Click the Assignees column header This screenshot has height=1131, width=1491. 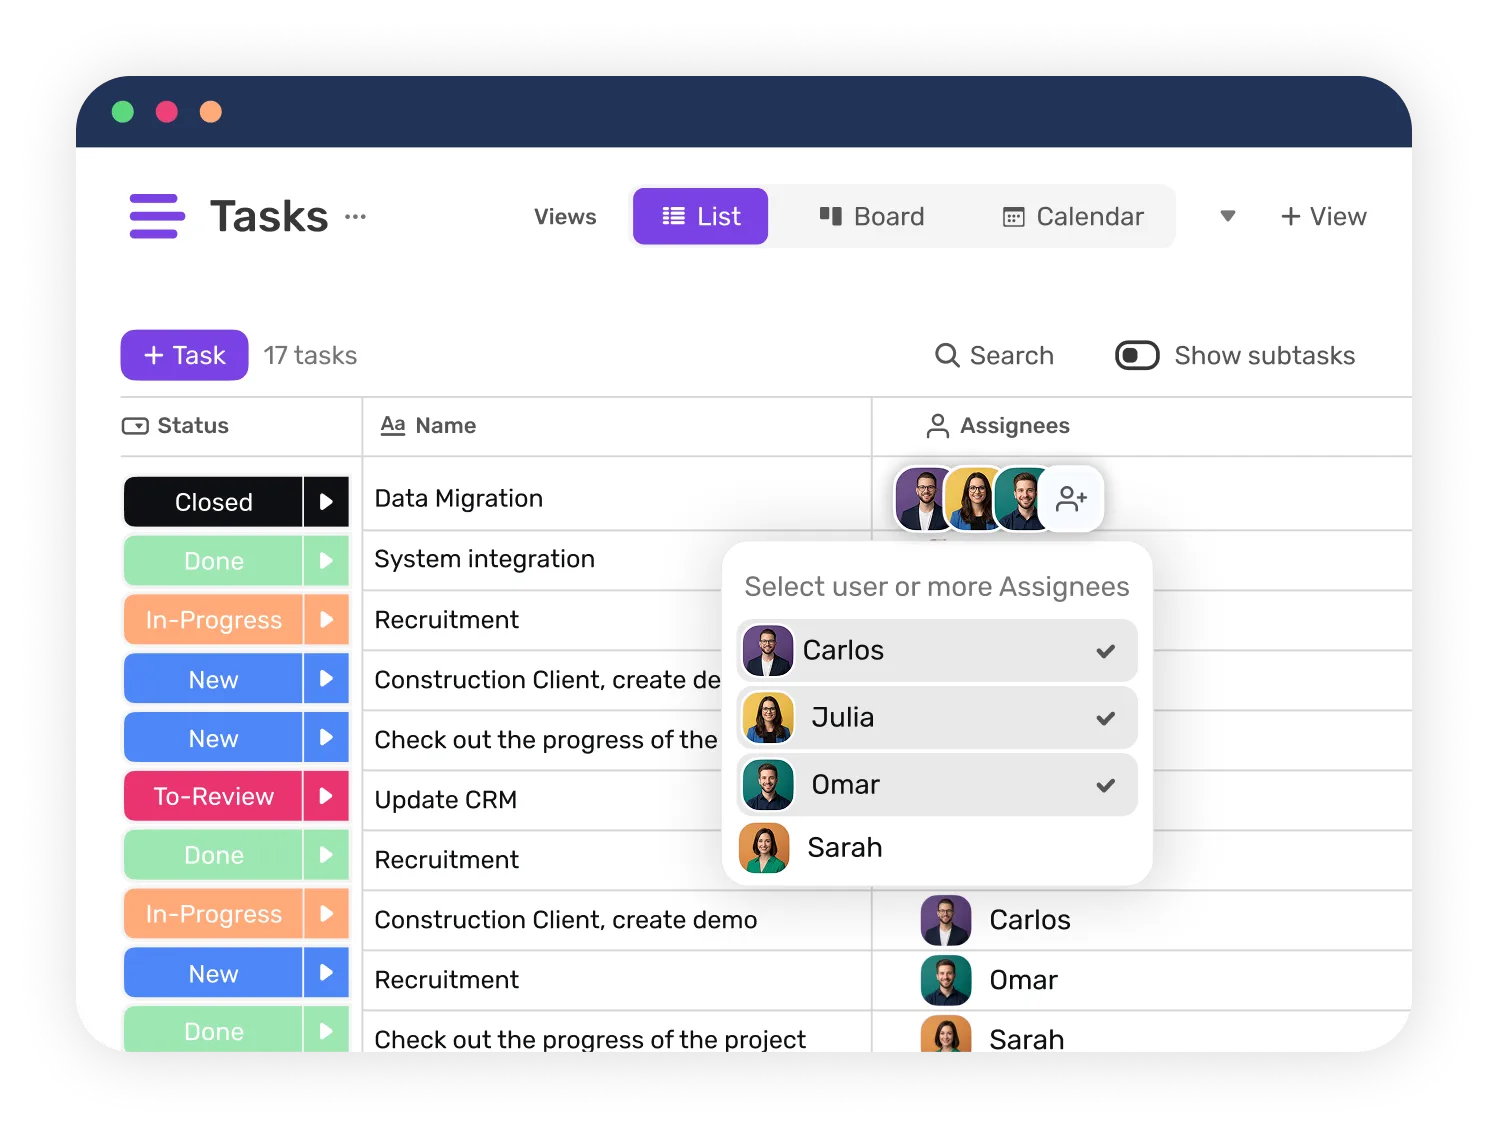click(998, 426)
